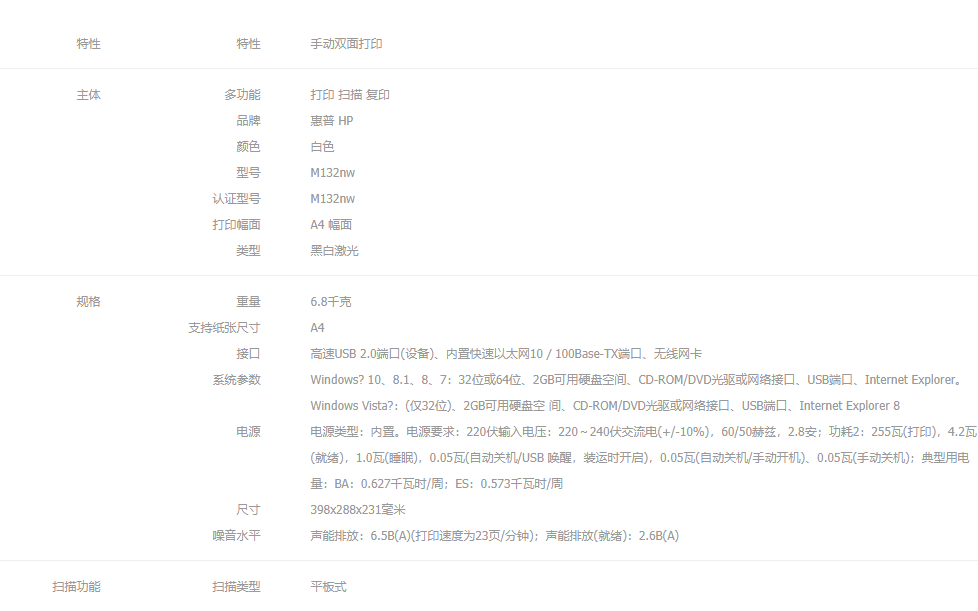Select the '认证型号' label
This screenshot has width=978, height=611.
pos(236,199)
